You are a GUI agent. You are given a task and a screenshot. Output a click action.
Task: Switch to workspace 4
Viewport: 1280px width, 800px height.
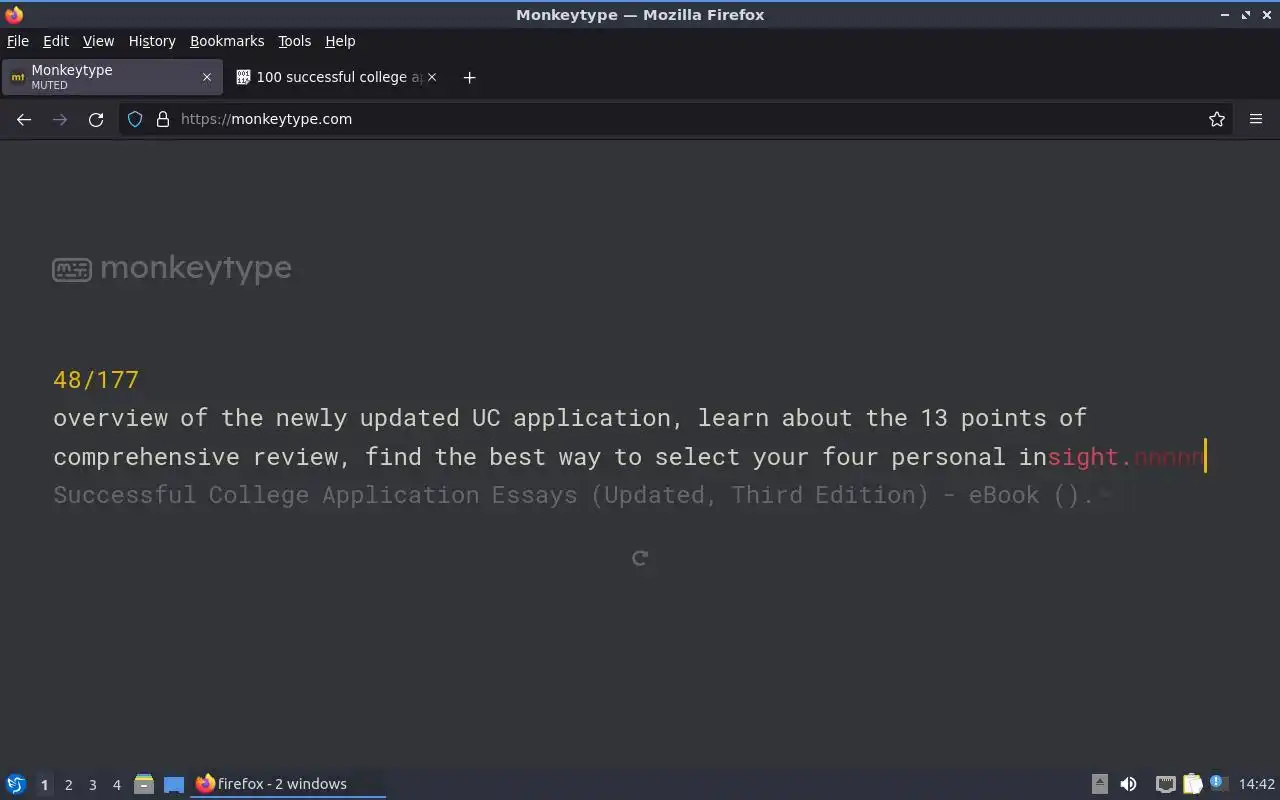click(116, 785)
